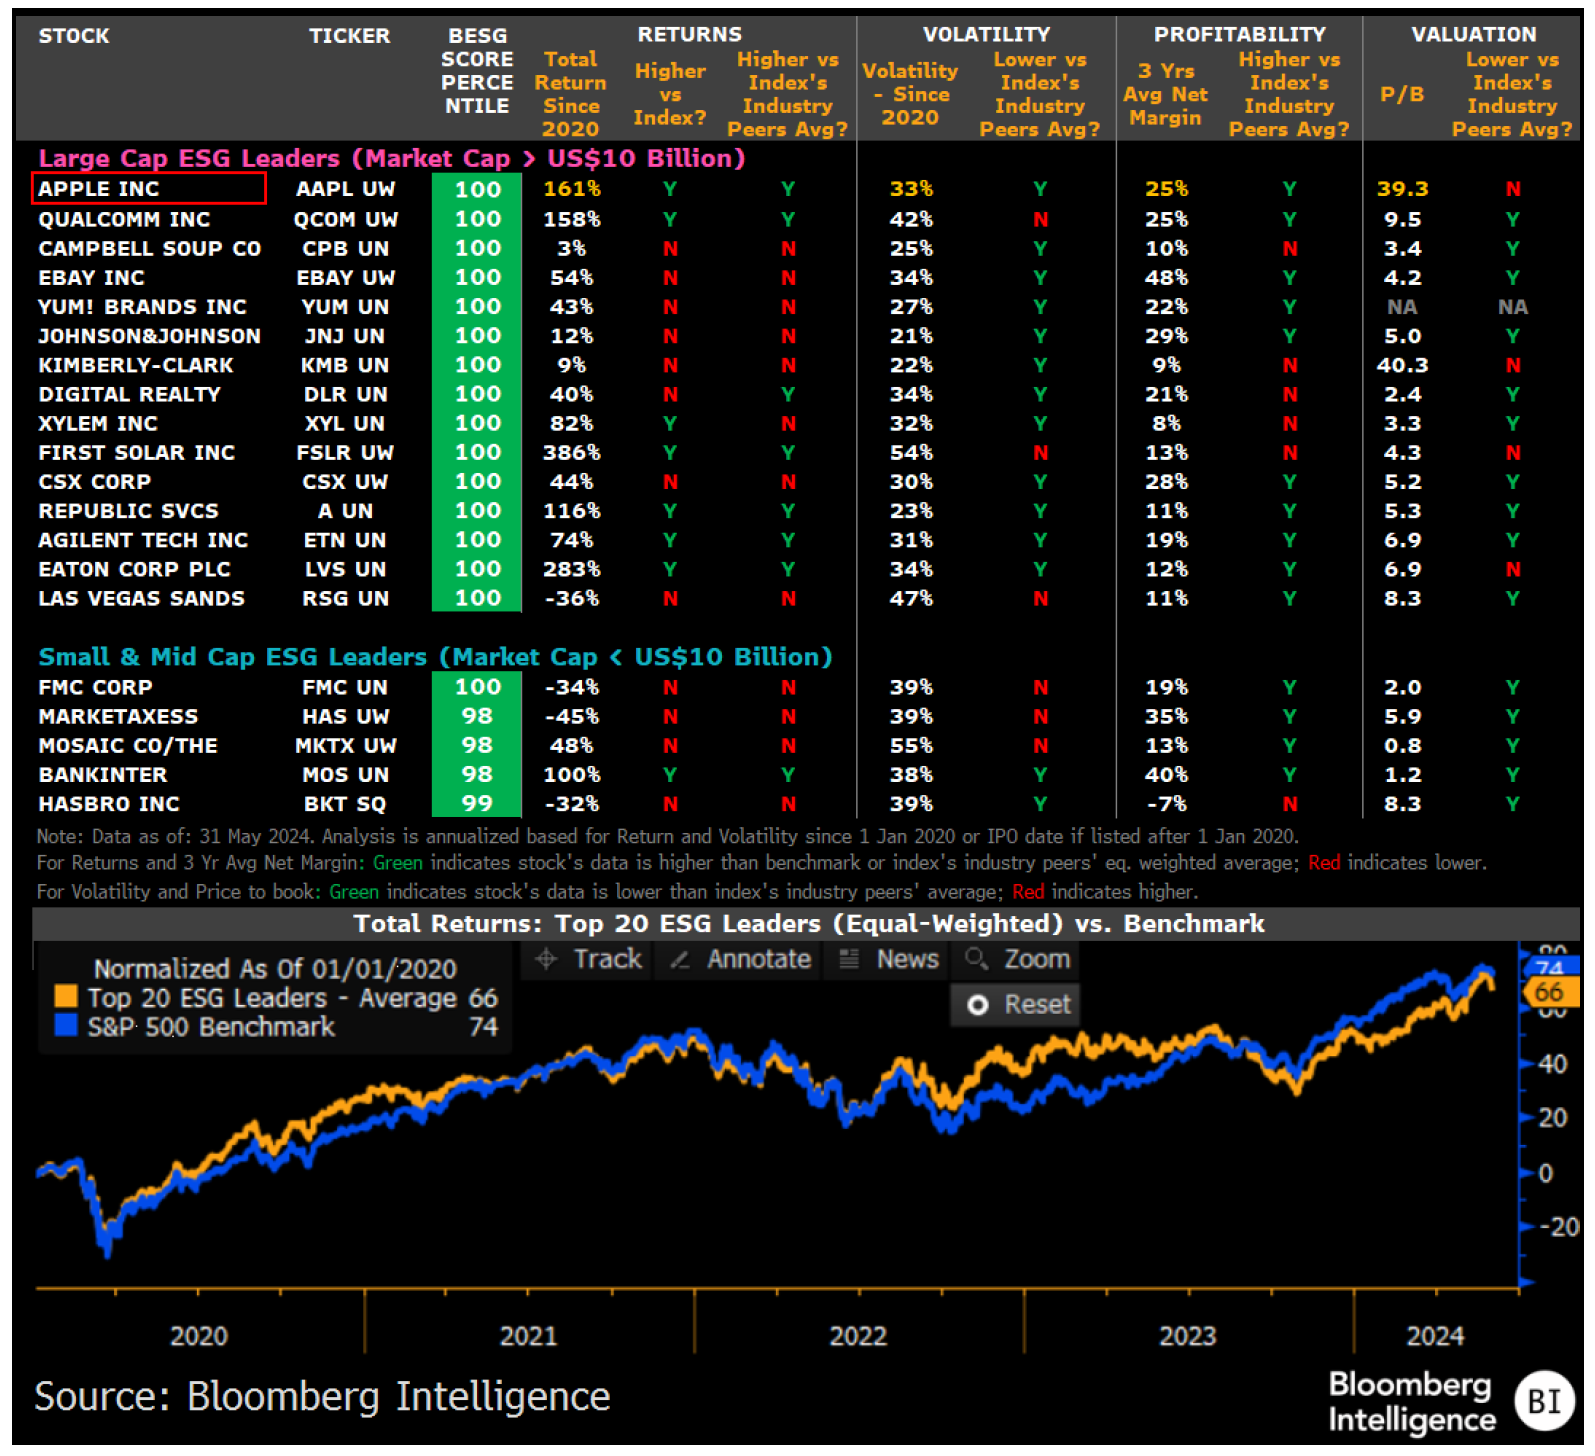
Task: Click the Total Return Since 2020 header
Action: tap(571, 94)
